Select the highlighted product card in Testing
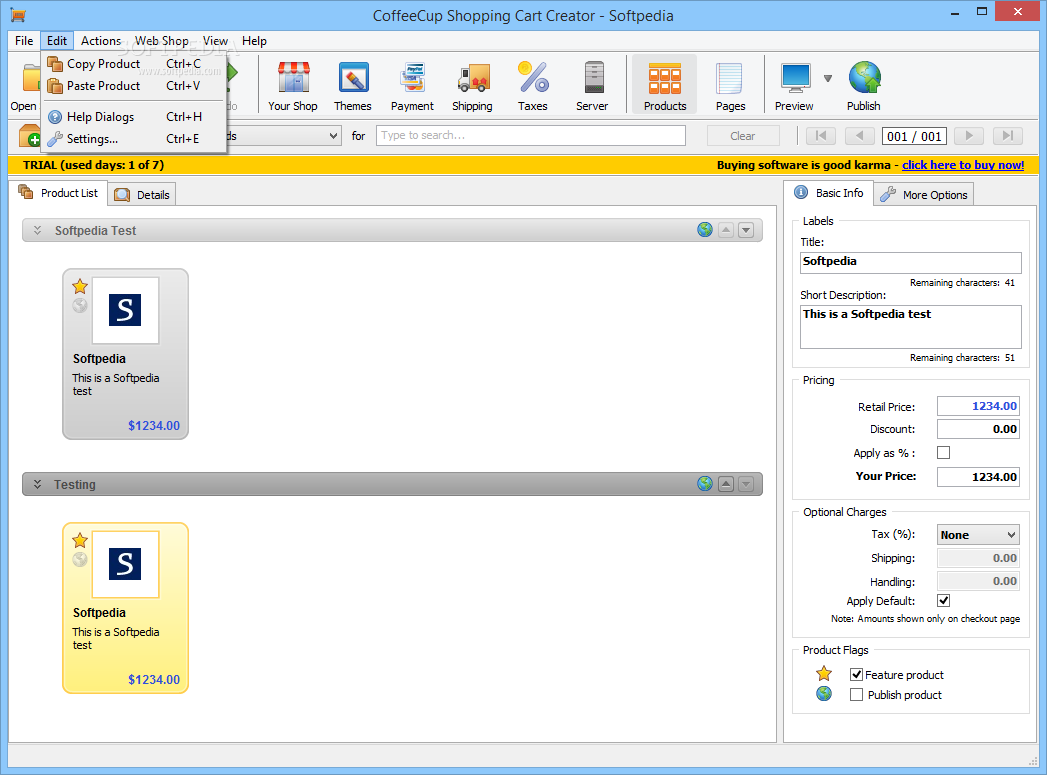 (126, 608)
